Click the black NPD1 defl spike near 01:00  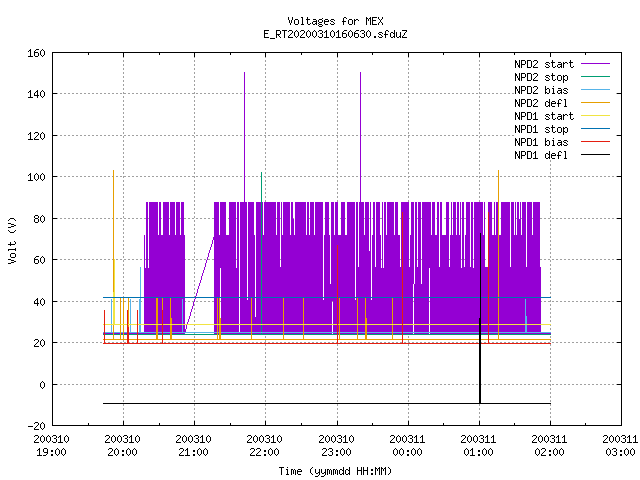(480, 318)
